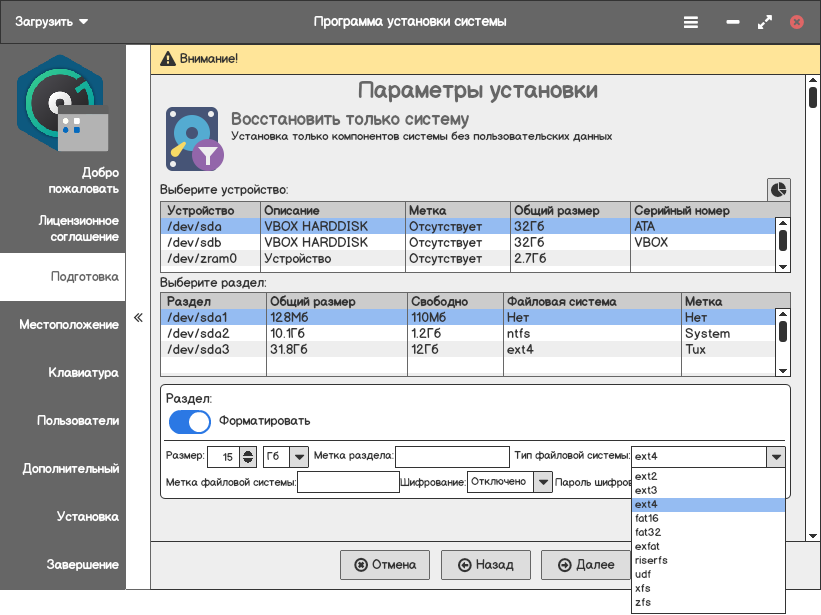Open the Загрузить dropdown menu

pos(51,22)
